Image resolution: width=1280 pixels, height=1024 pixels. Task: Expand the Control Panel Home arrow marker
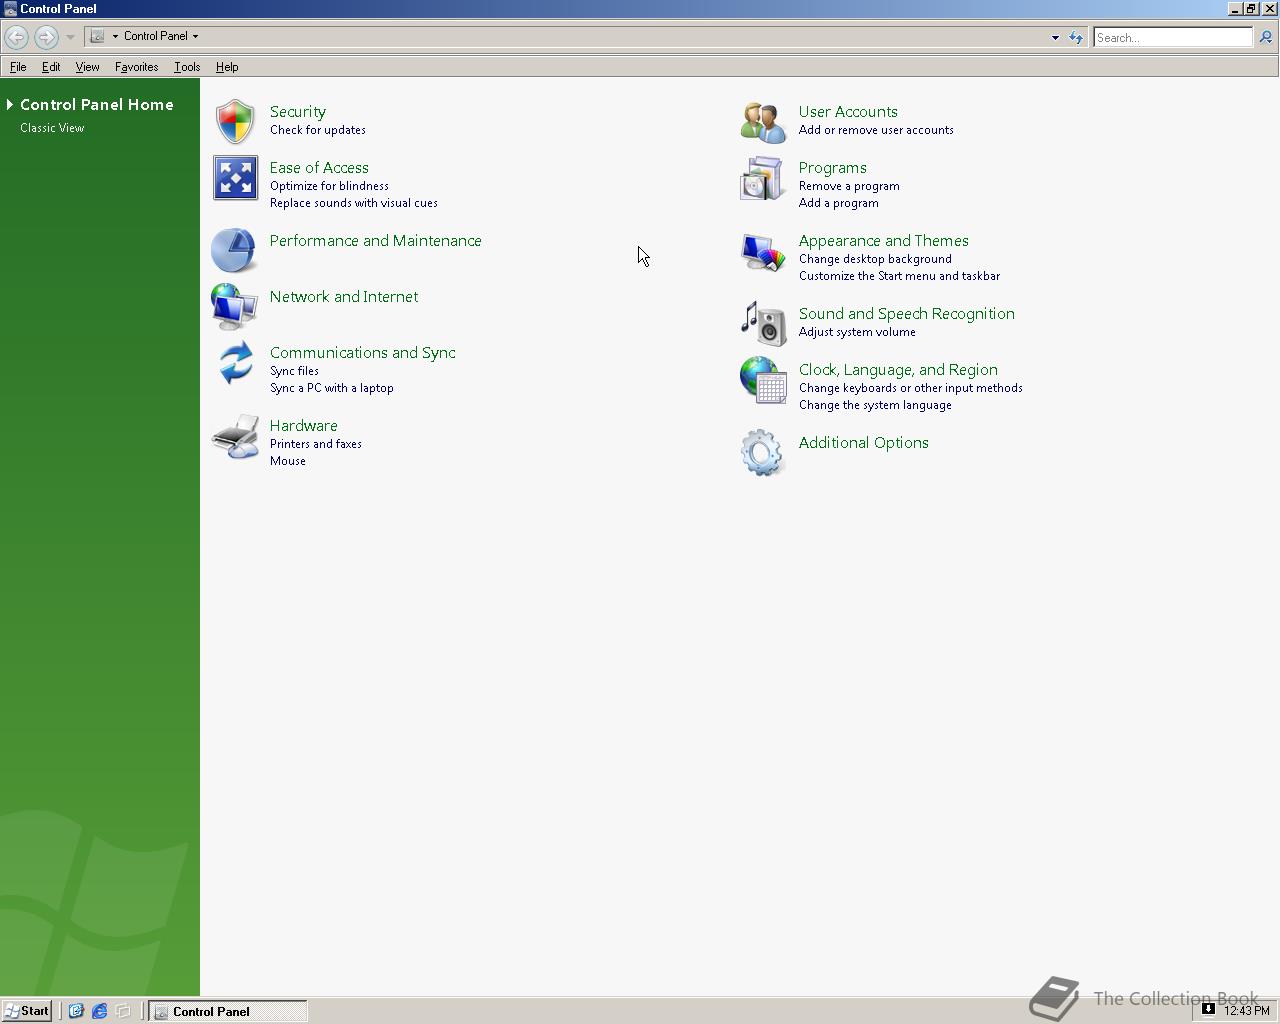9,104
